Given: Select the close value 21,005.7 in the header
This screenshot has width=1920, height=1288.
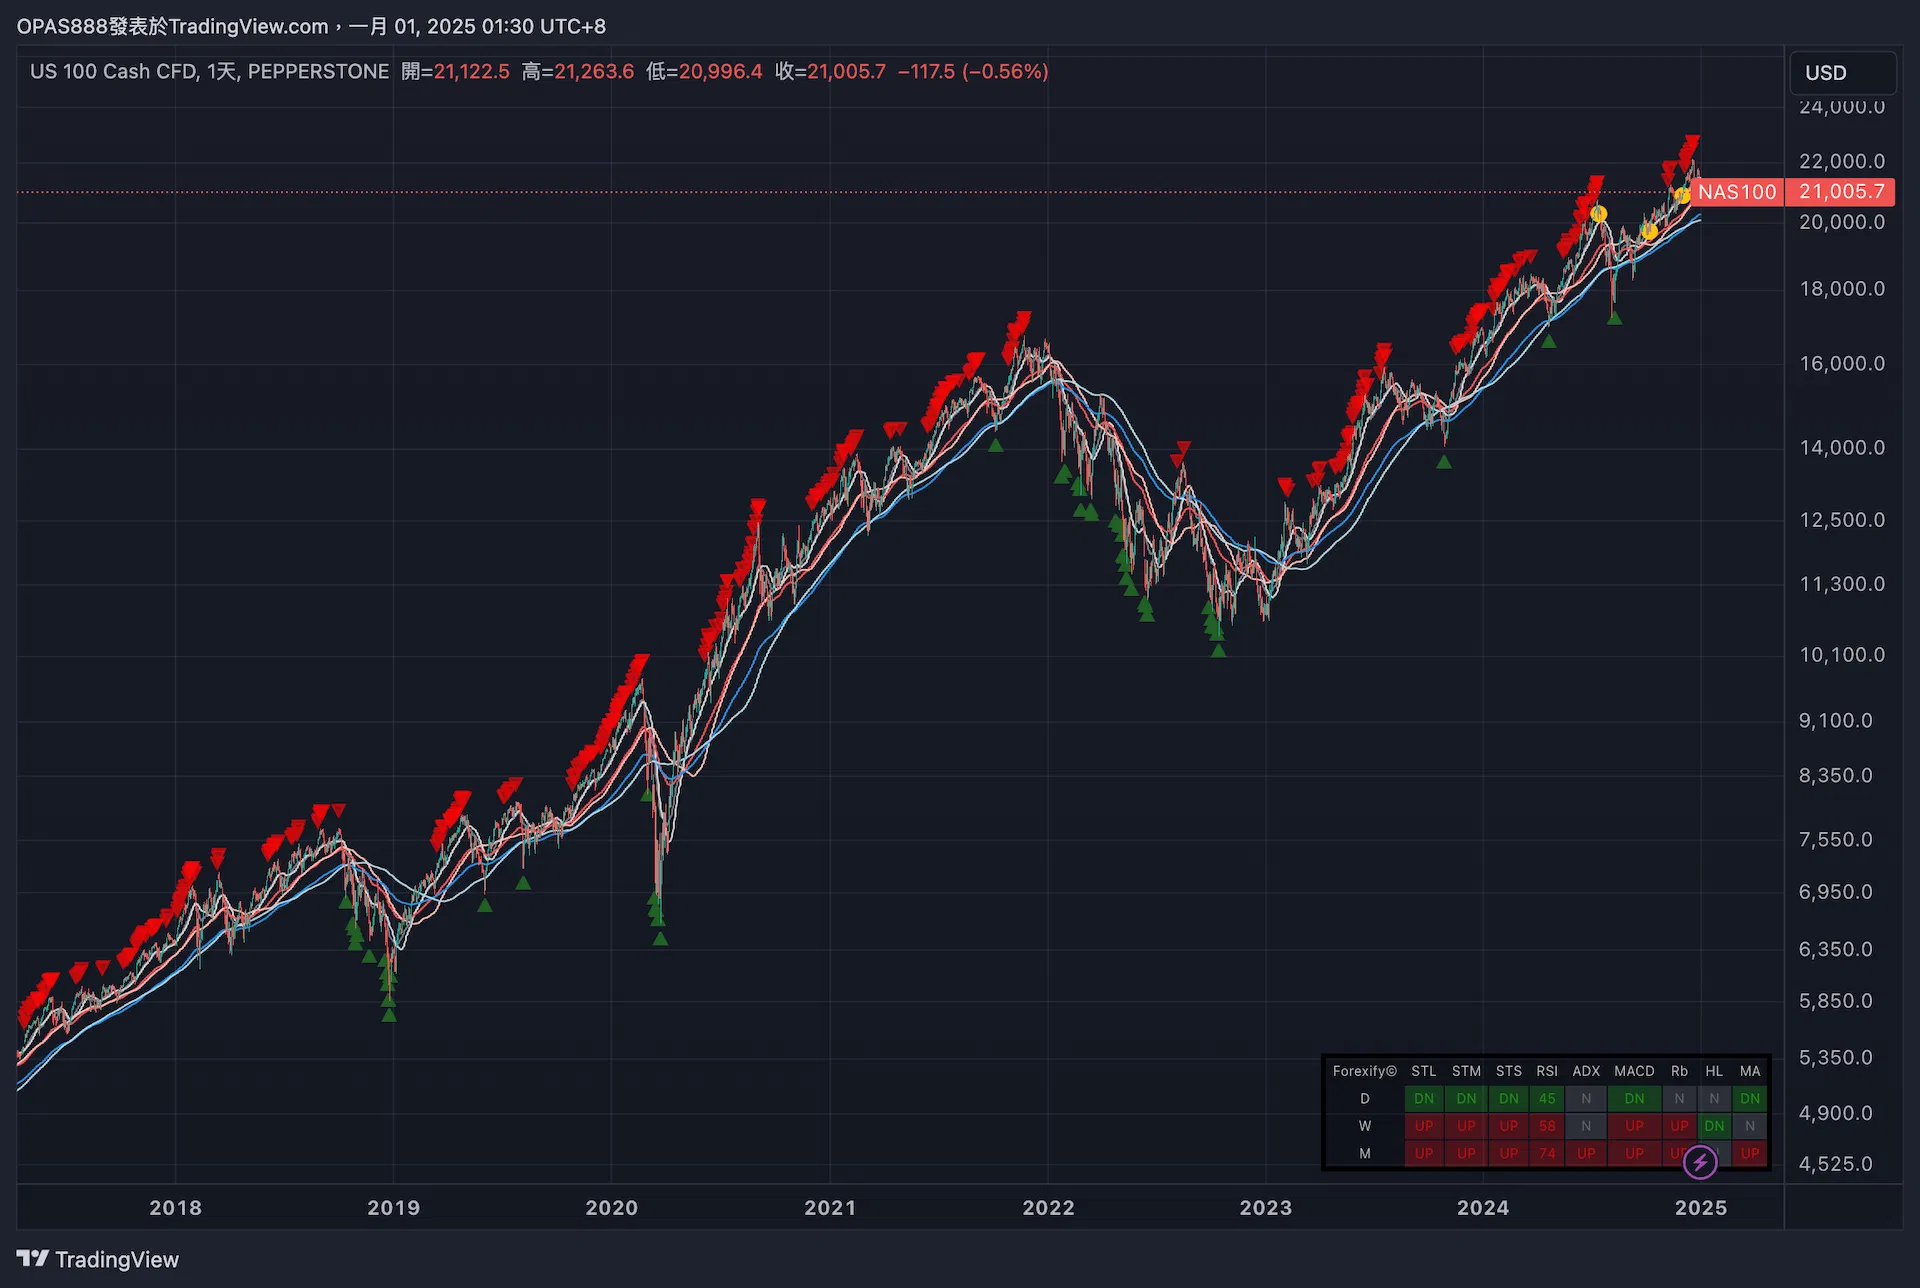Looking at the screenshot, I should (846, 71).
